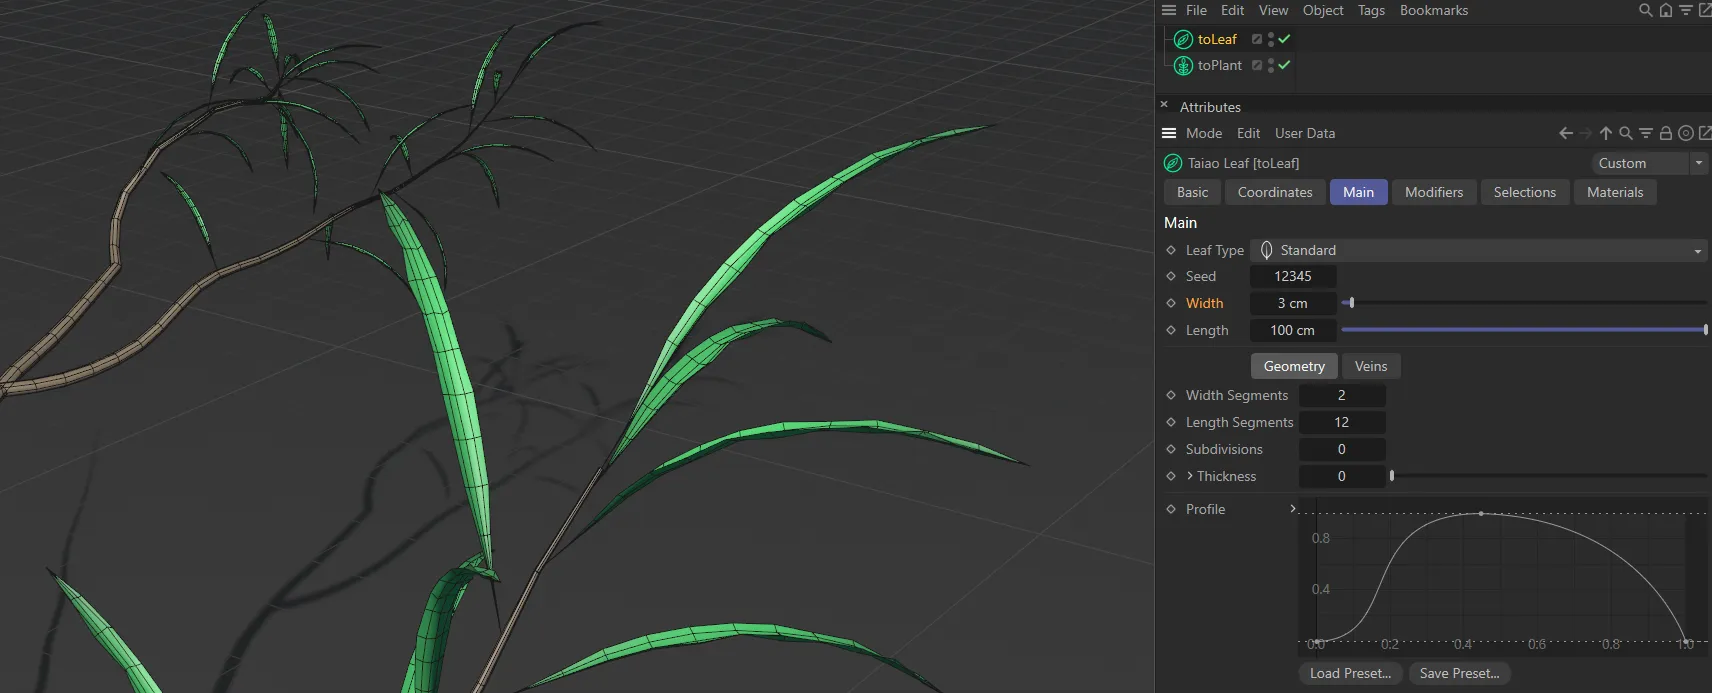1712x693 pixels.
Task: Open the Attributes panel hamburger menu
Action: pos(1168,133)
